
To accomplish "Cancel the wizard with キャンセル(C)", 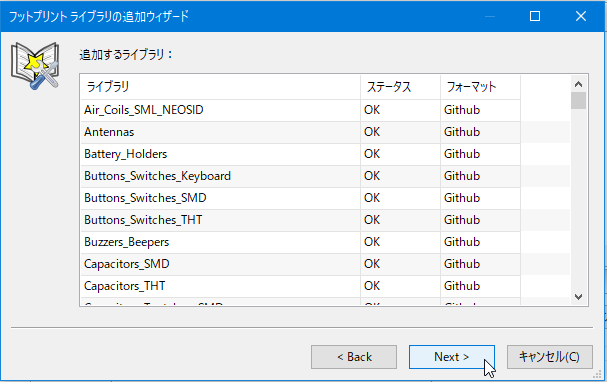I will [x=550, y=357].
